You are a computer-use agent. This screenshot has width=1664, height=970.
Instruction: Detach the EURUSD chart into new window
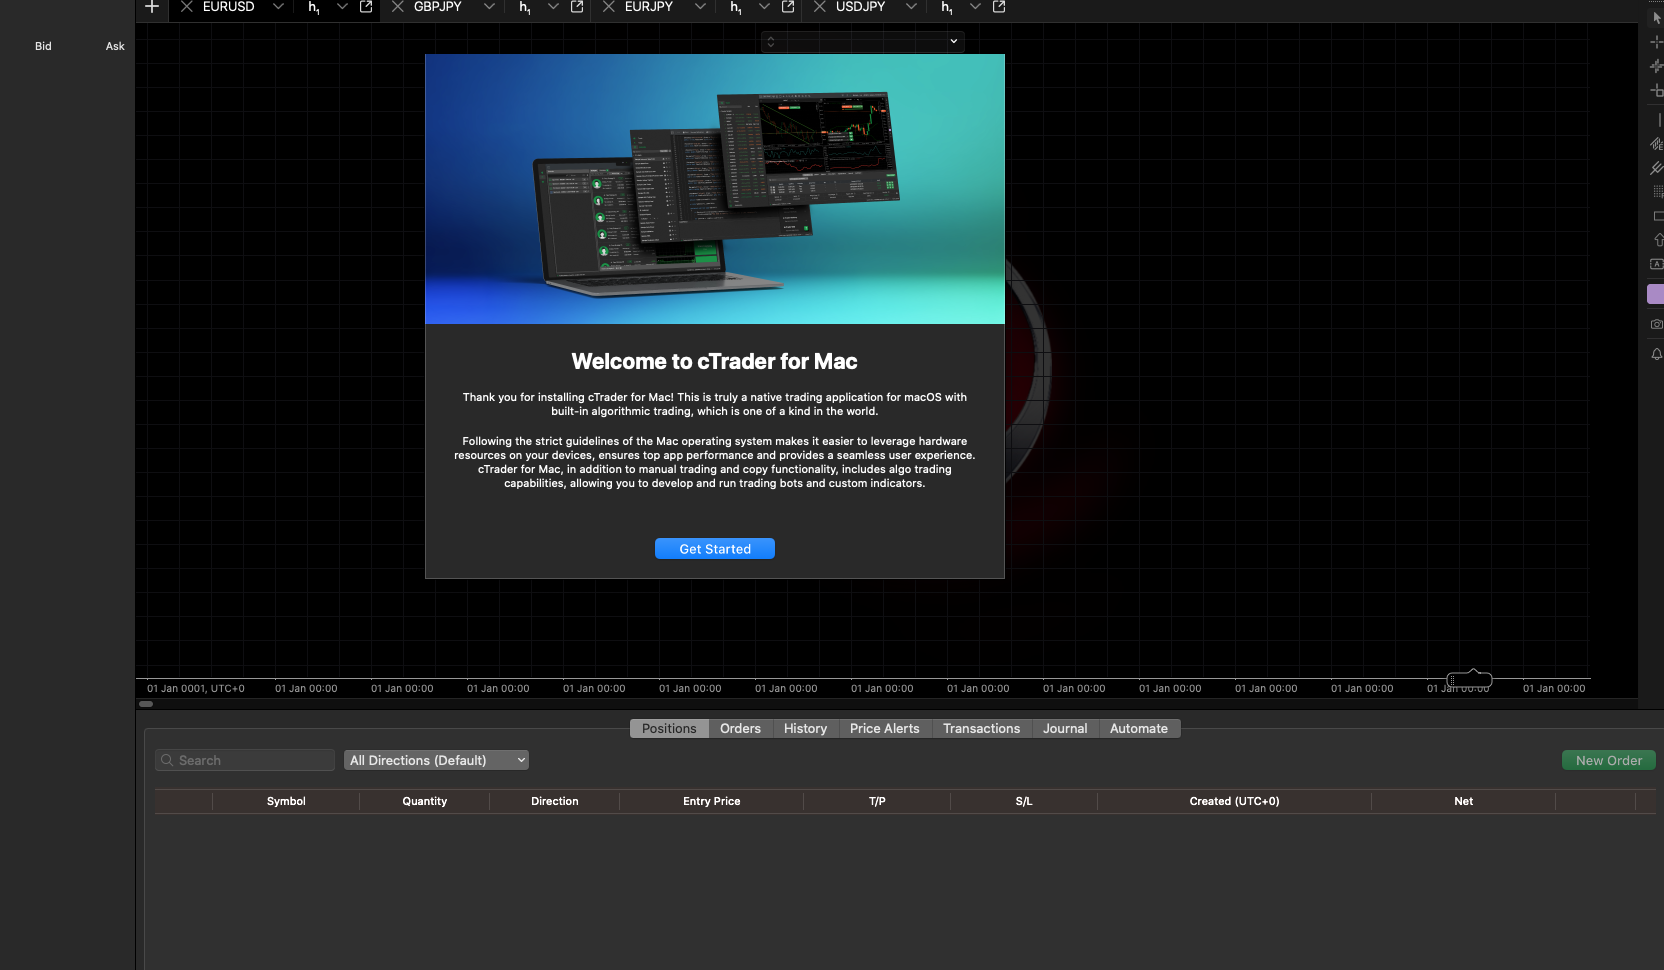[x=366, y=7]
